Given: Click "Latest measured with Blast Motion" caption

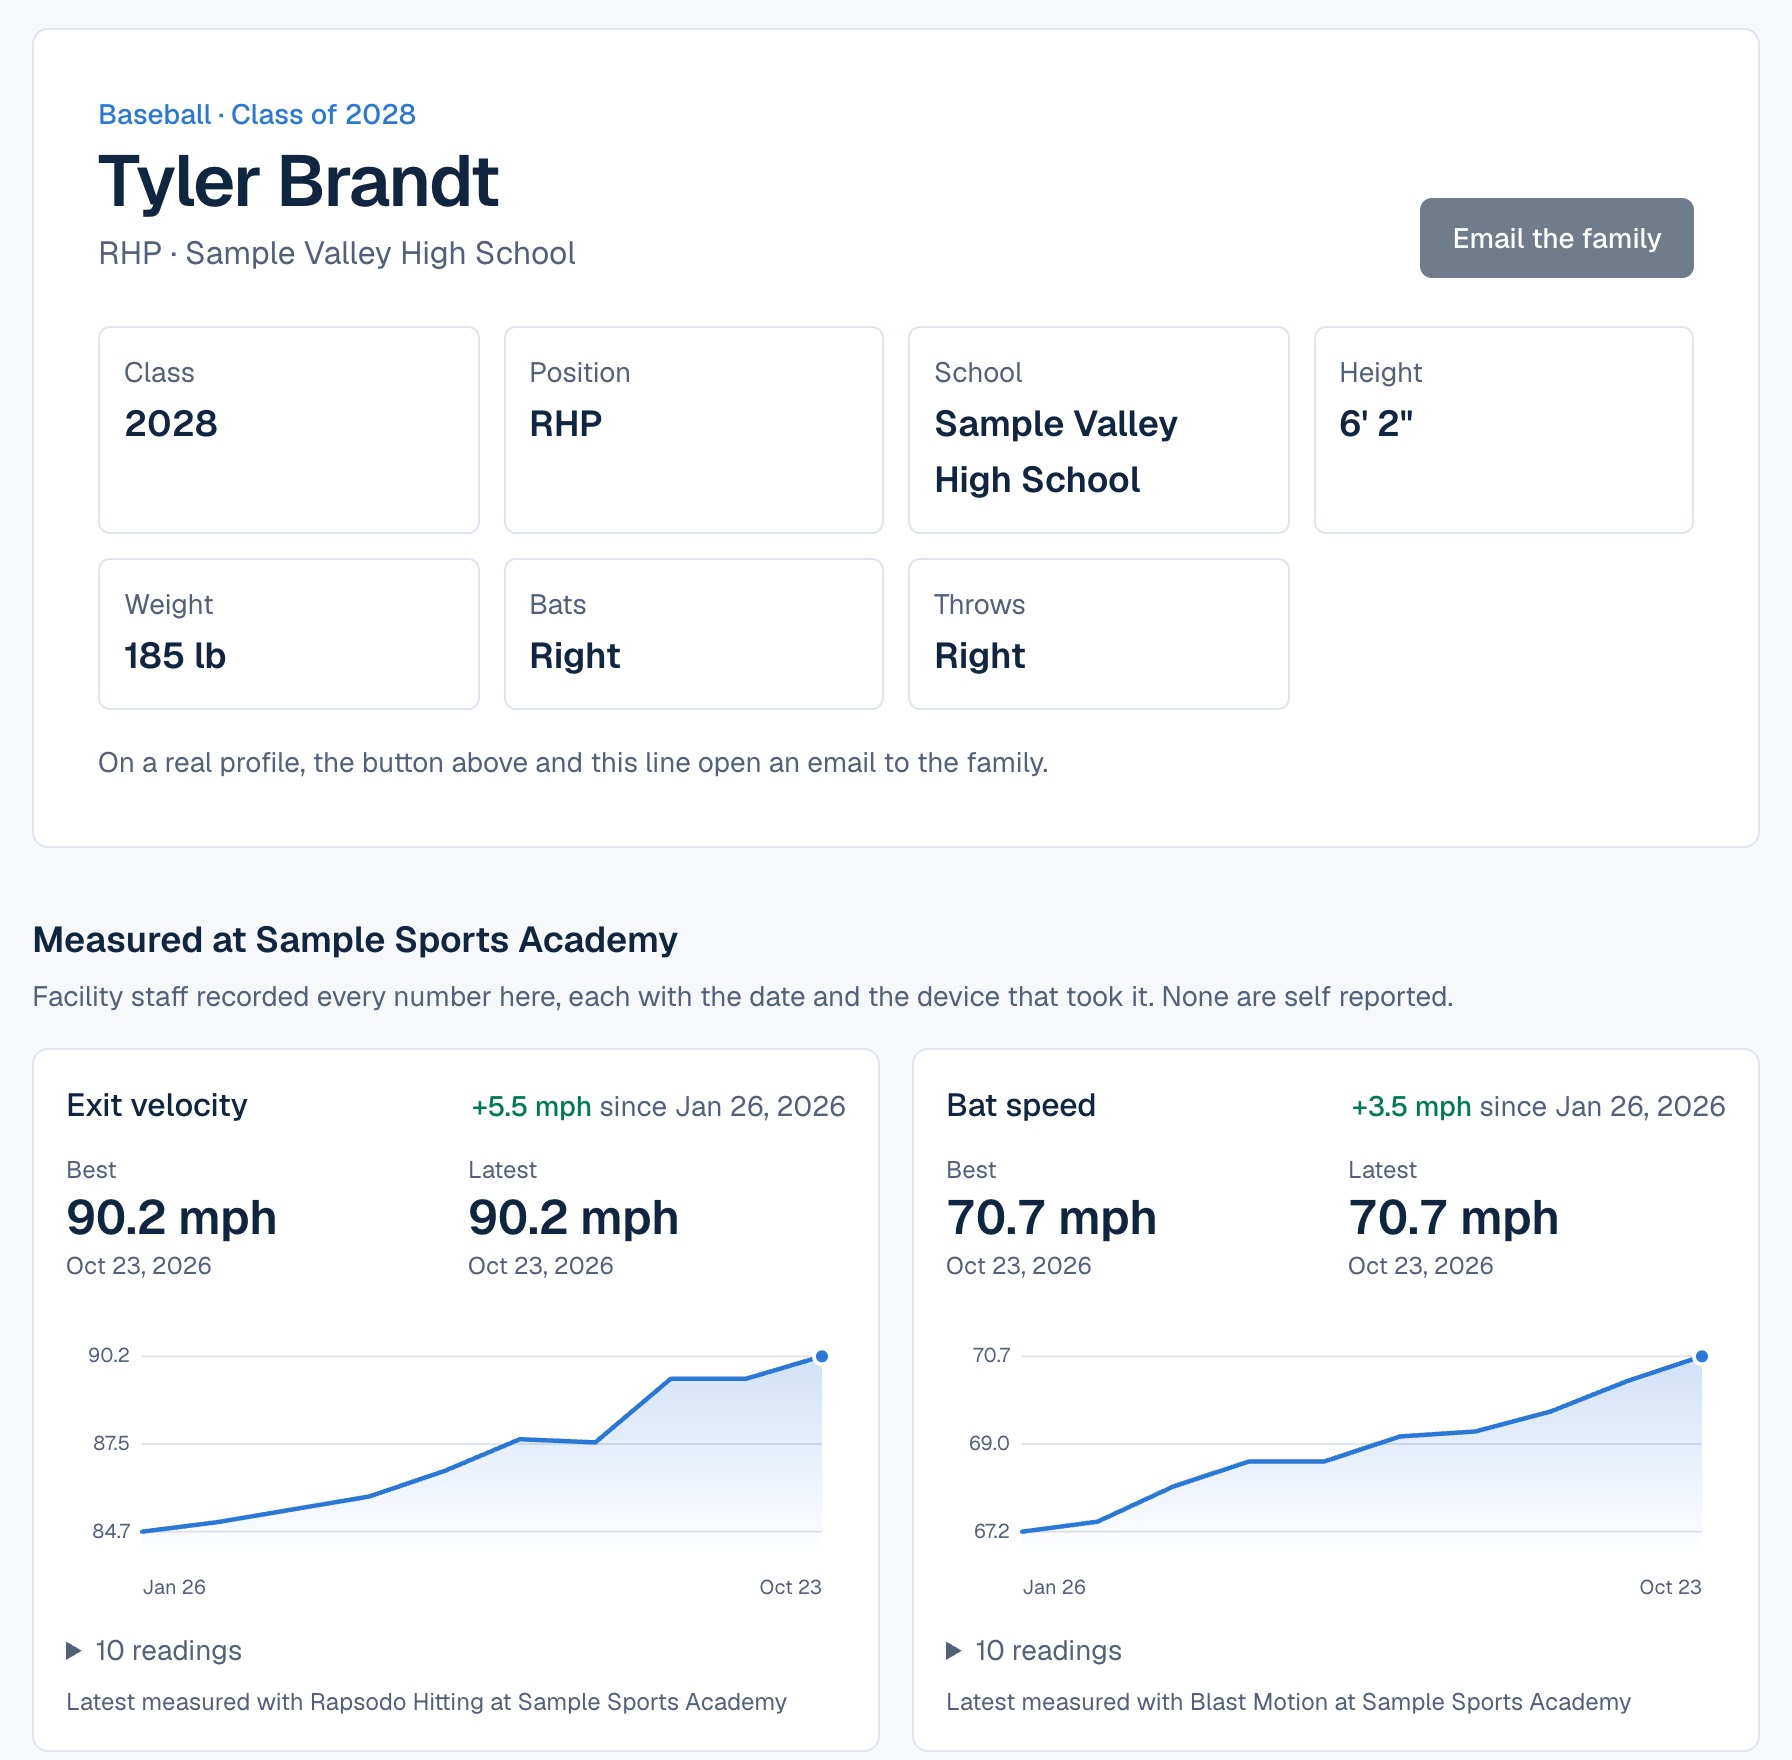Looking at the screenshot, I should coord(1289,1702).
